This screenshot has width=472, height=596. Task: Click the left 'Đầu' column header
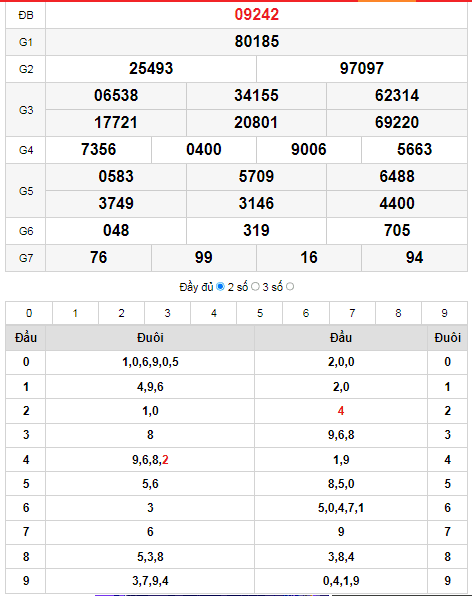[26, 338]
